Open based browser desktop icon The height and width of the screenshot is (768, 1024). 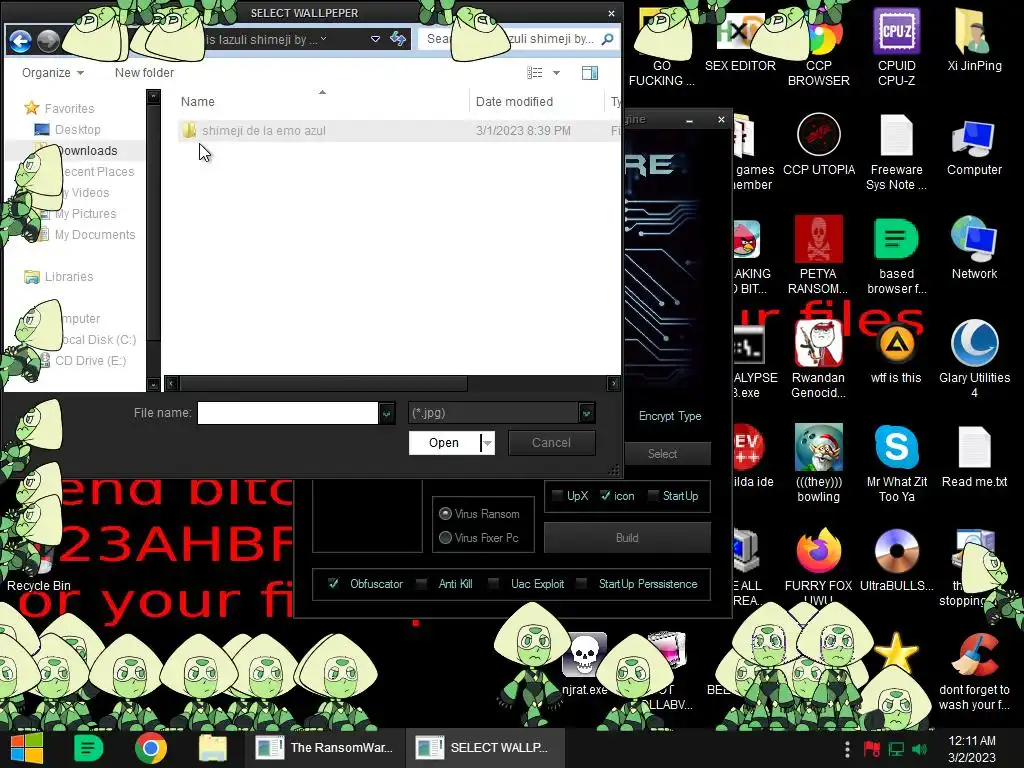[896, 255]
